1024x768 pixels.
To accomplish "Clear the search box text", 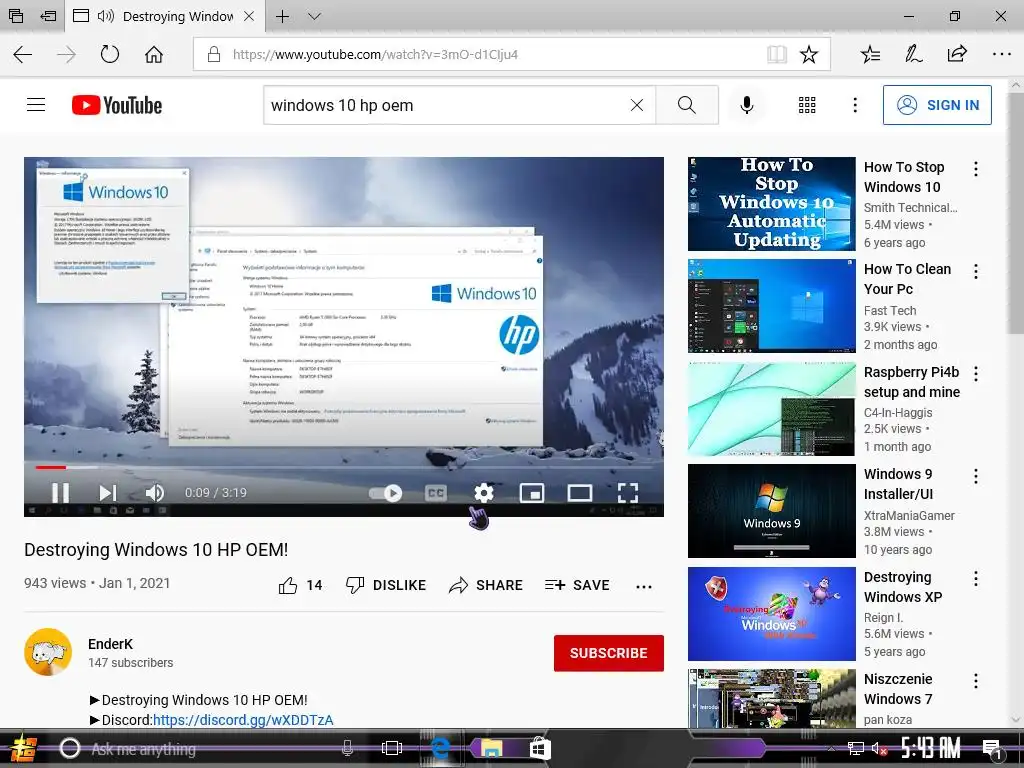I will coord(637,104).
